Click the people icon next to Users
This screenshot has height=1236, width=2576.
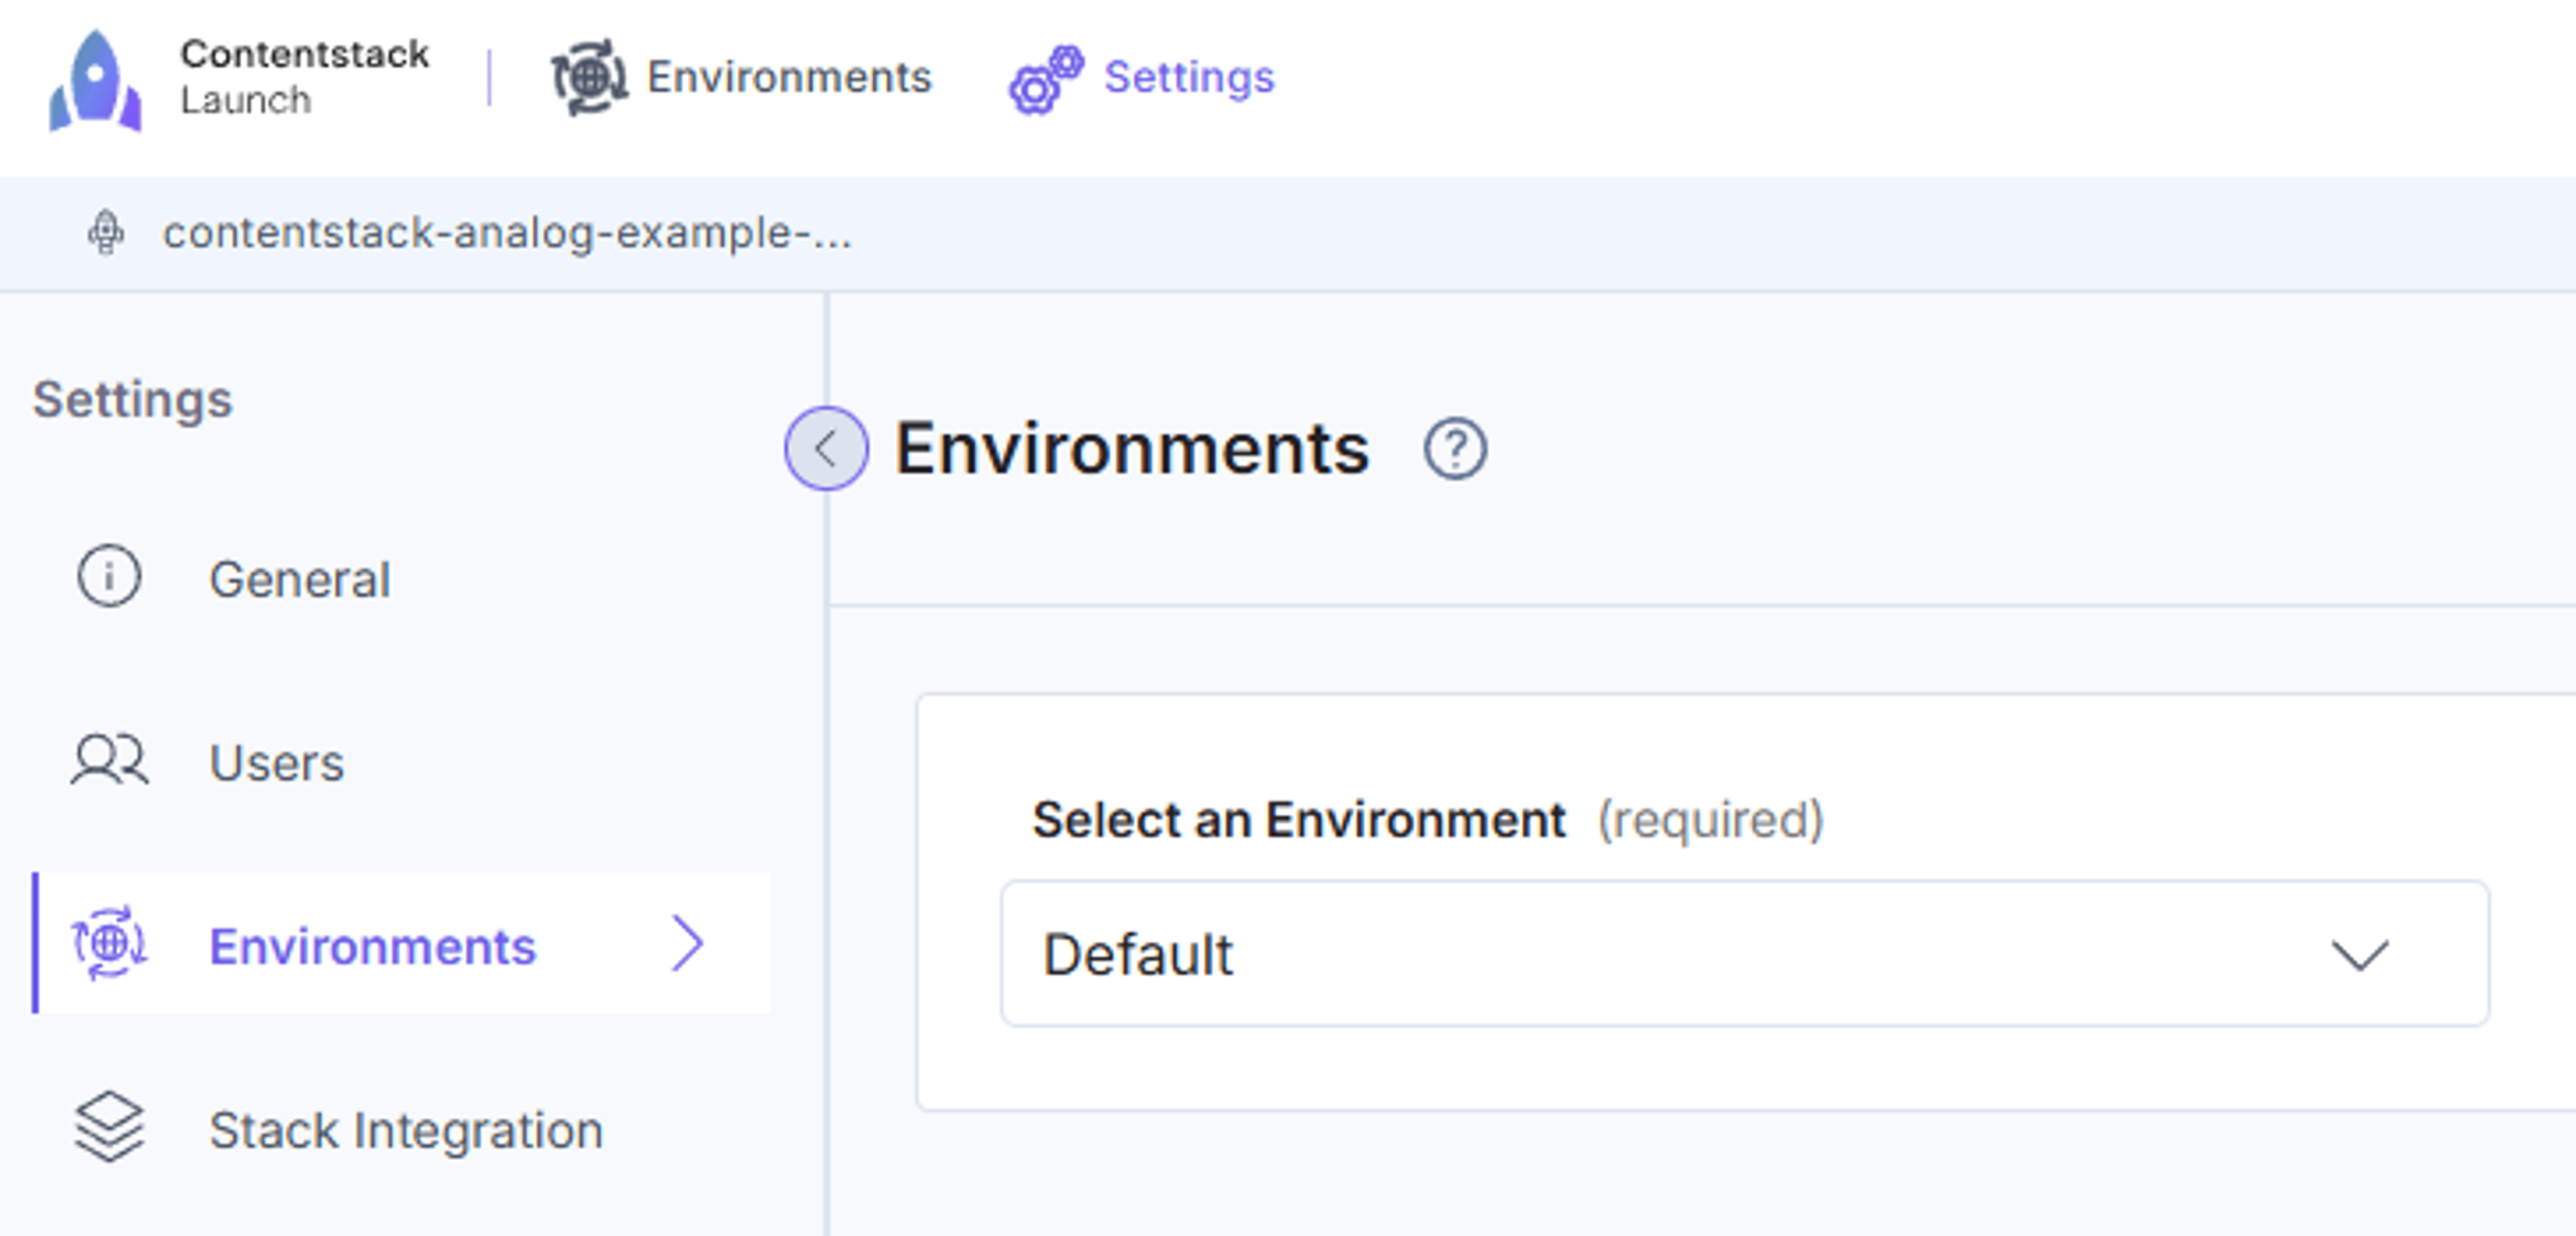pos(109,760)
